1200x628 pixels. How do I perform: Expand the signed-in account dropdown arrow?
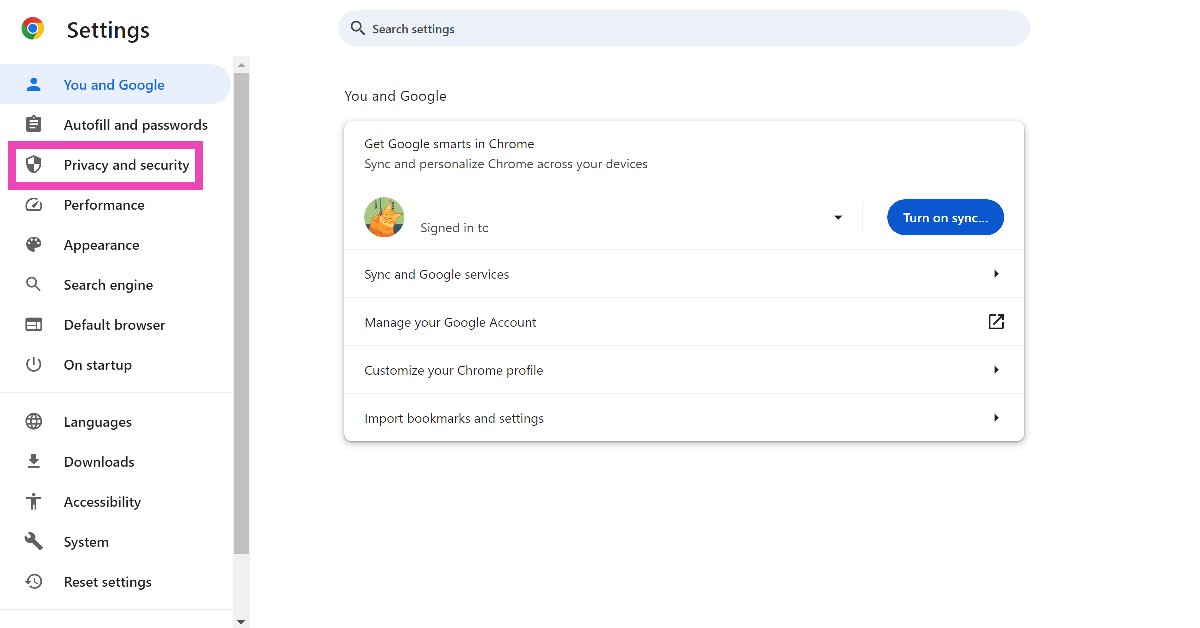(838, 218)
